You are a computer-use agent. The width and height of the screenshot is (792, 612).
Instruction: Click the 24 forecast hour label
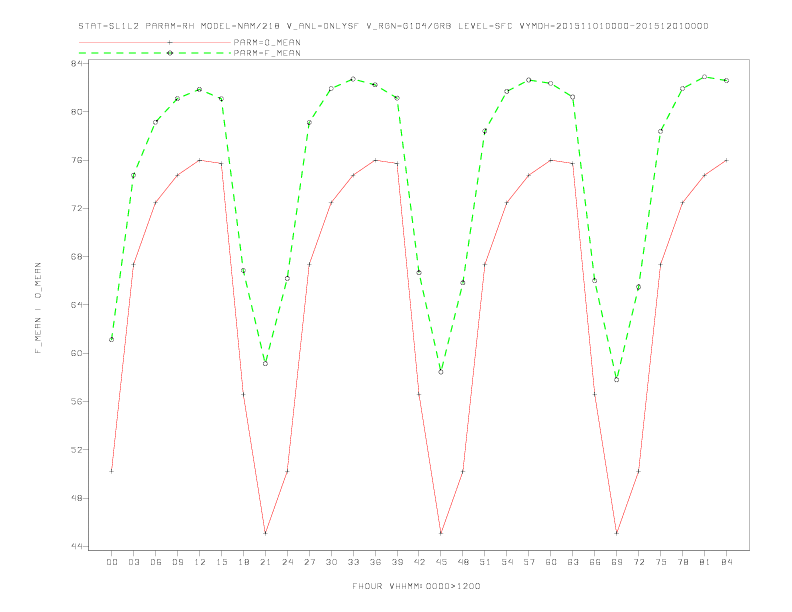click(287, 562)
